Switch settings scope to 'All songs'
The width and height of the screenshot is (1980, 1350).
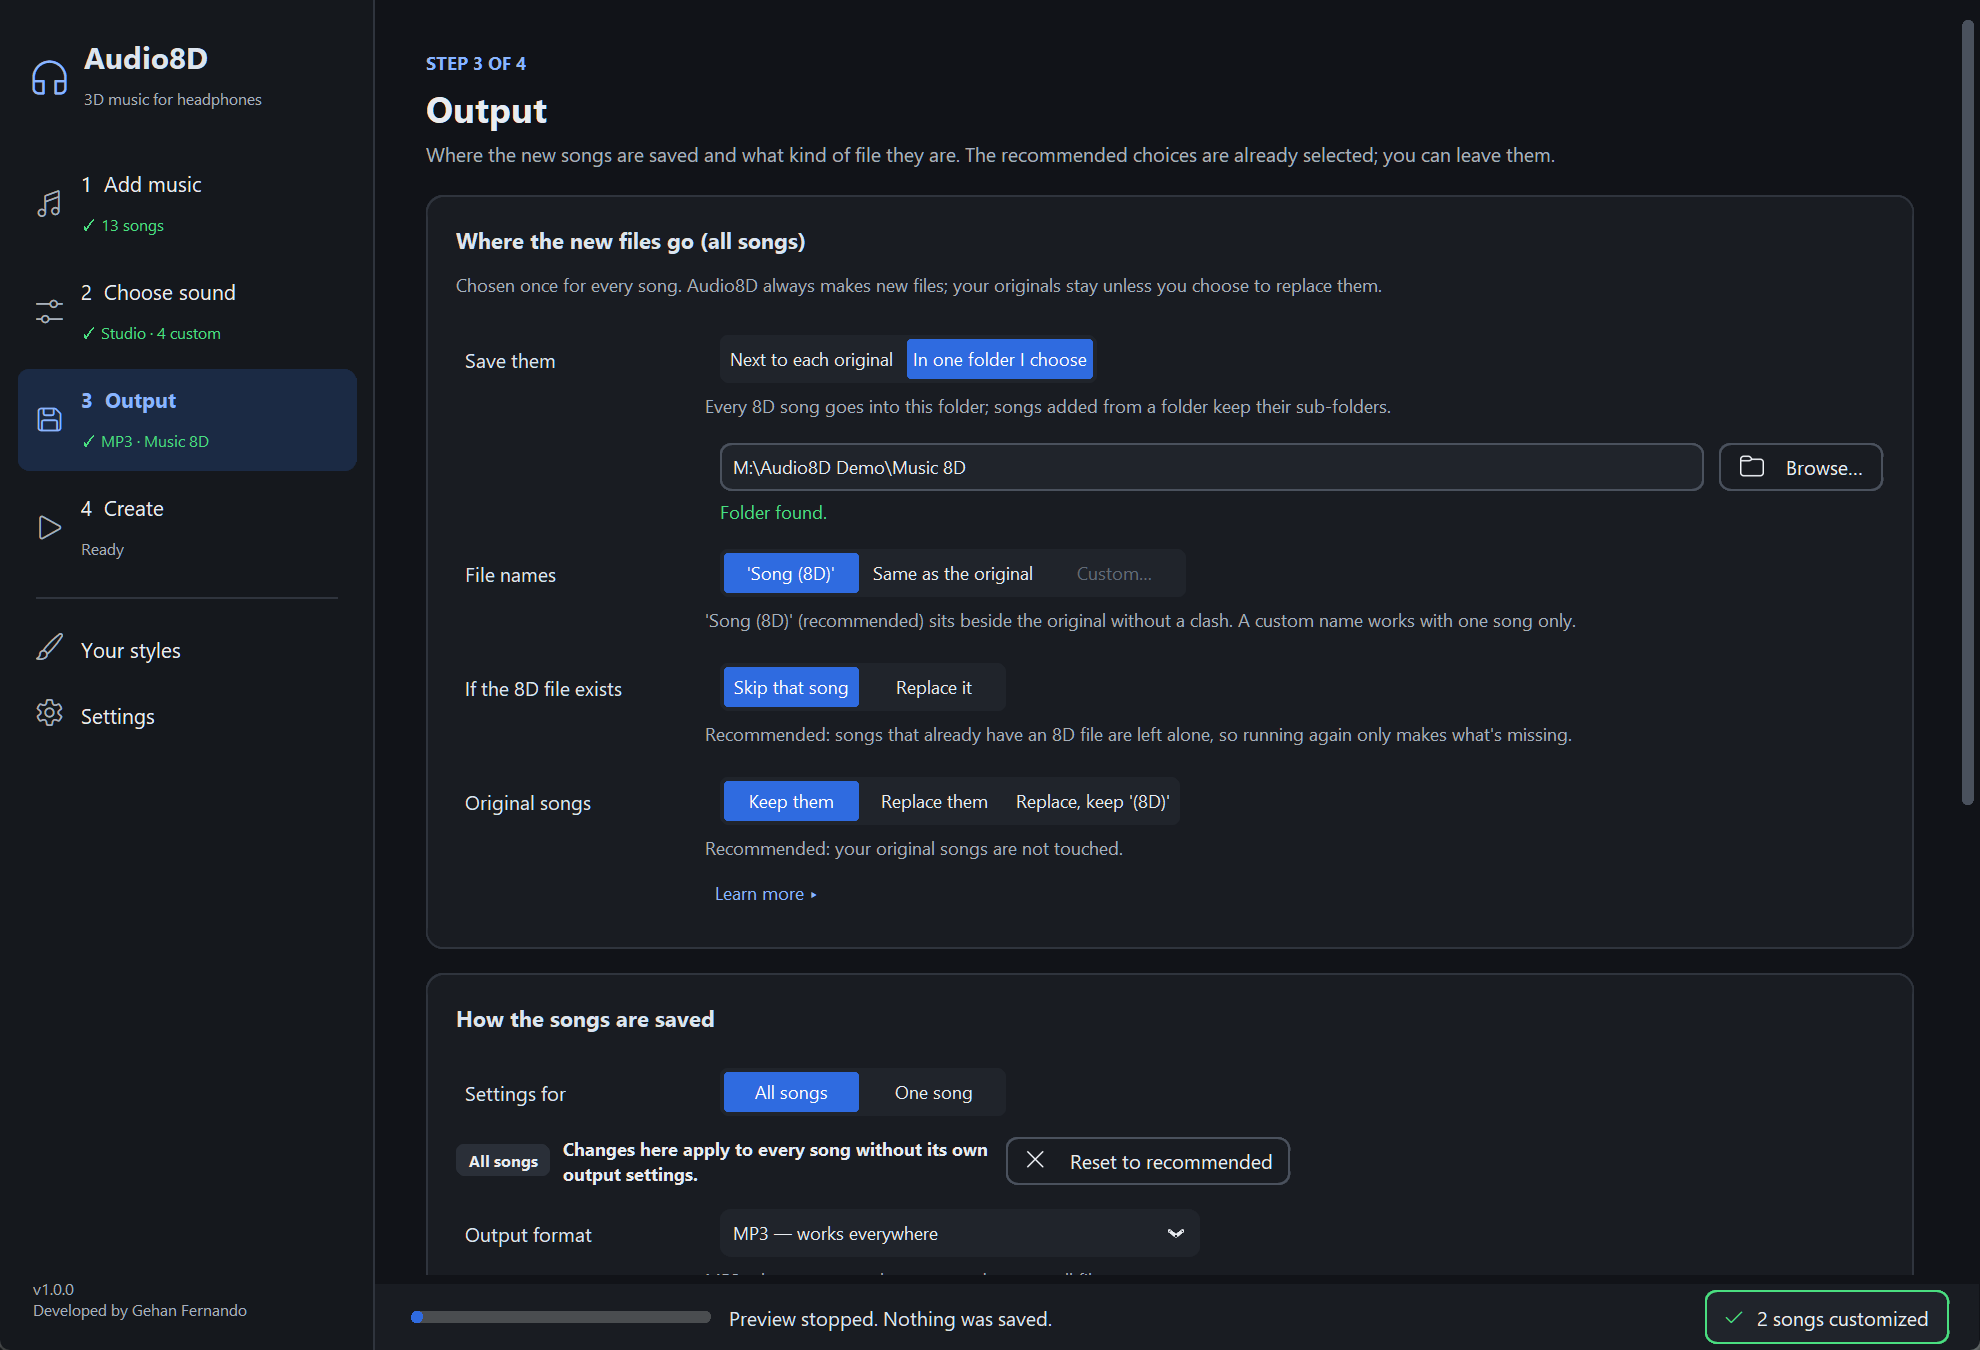click(x=791, y=1092)
